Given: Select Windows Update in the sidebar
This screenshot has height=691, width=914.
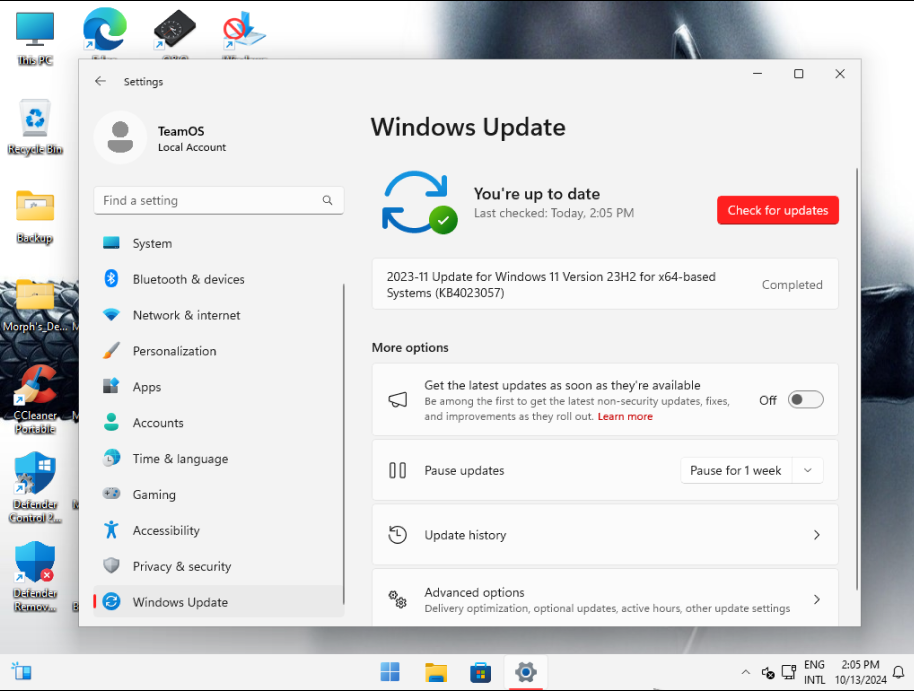Looking at the screenshot, I should click(x=219, y=602).
